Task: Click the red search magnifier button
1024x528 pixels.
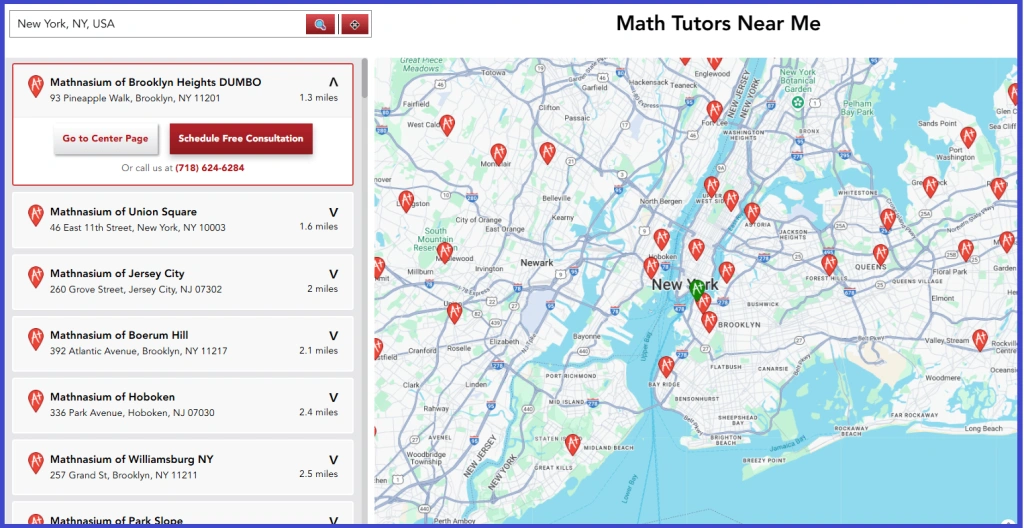Action: pyautogui.click(x=320, y=24)
